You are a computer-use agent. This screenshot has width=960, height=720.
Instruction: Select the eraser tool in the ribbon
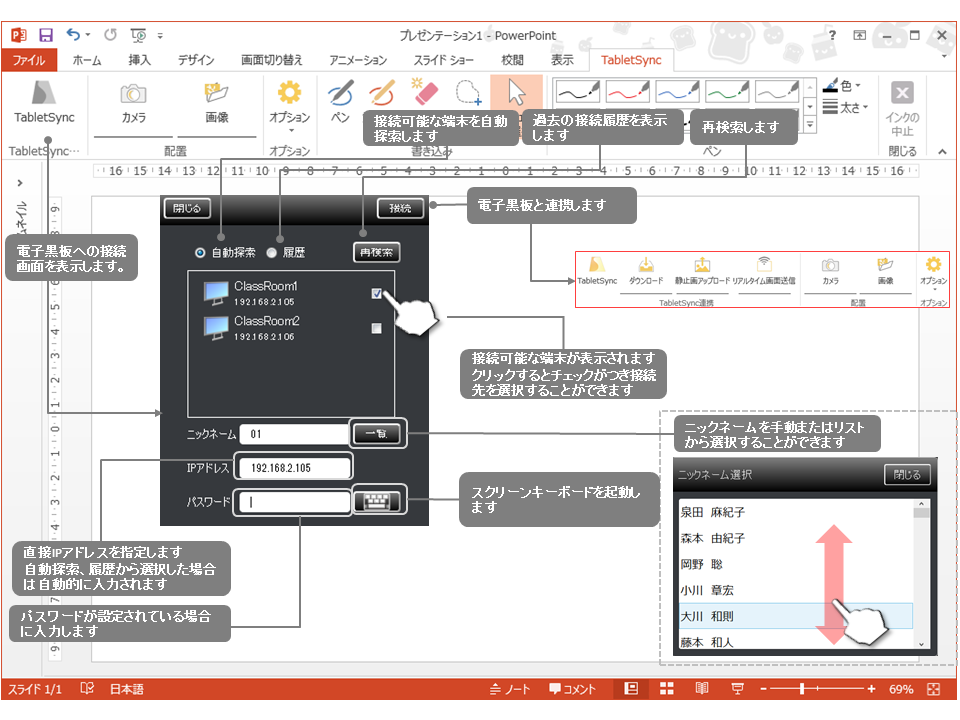425,93
